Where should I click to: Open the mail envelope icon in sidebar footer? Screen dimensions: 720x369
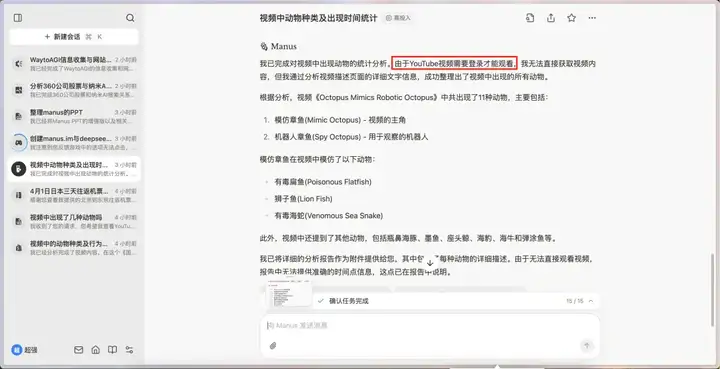79,350
